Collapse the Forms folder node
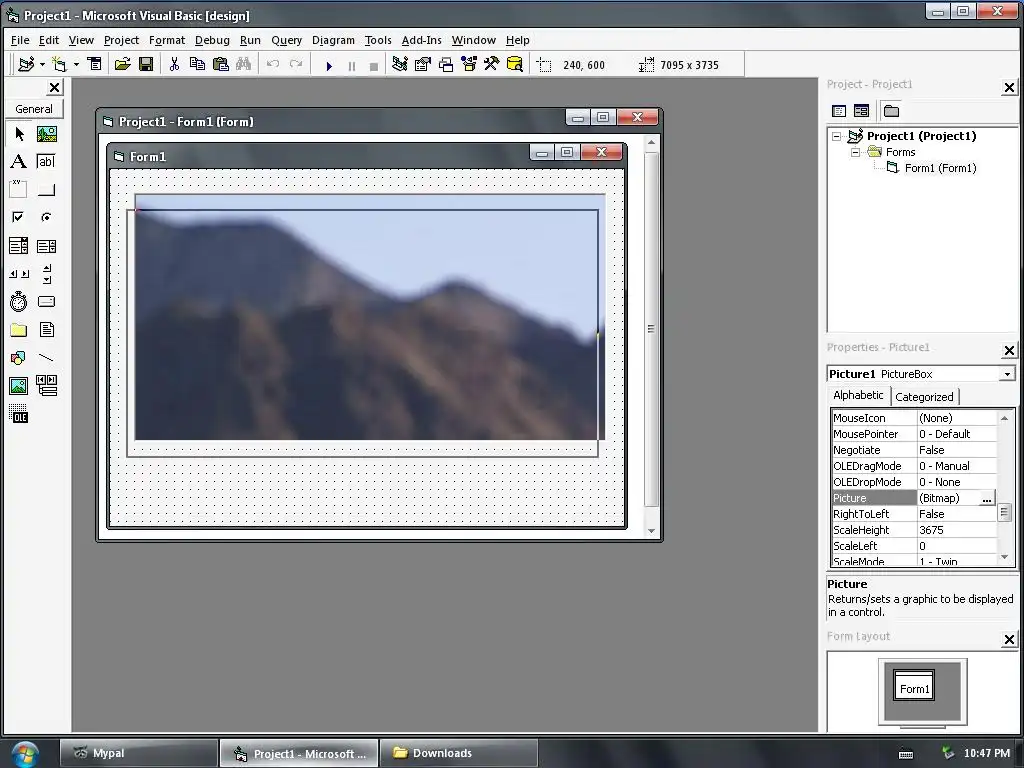 click(x=855, y=152)
